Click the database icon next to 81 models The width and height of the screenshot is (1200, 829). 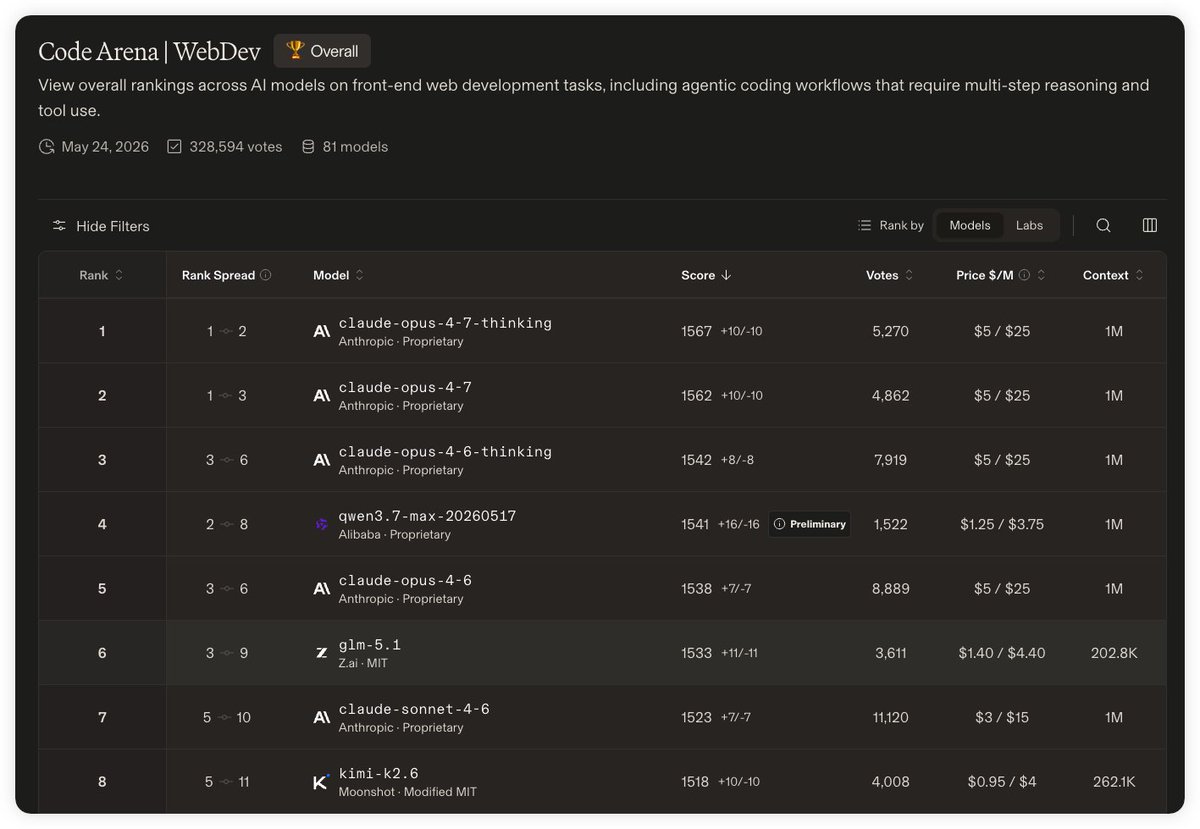[308, 147]
